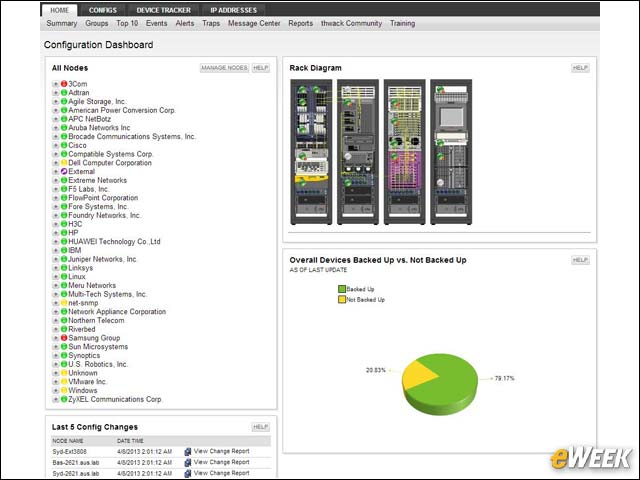Click the green status icon beside Riverbed
The image size is (640, 480).
pyautogui.click(x=64, y=329)
